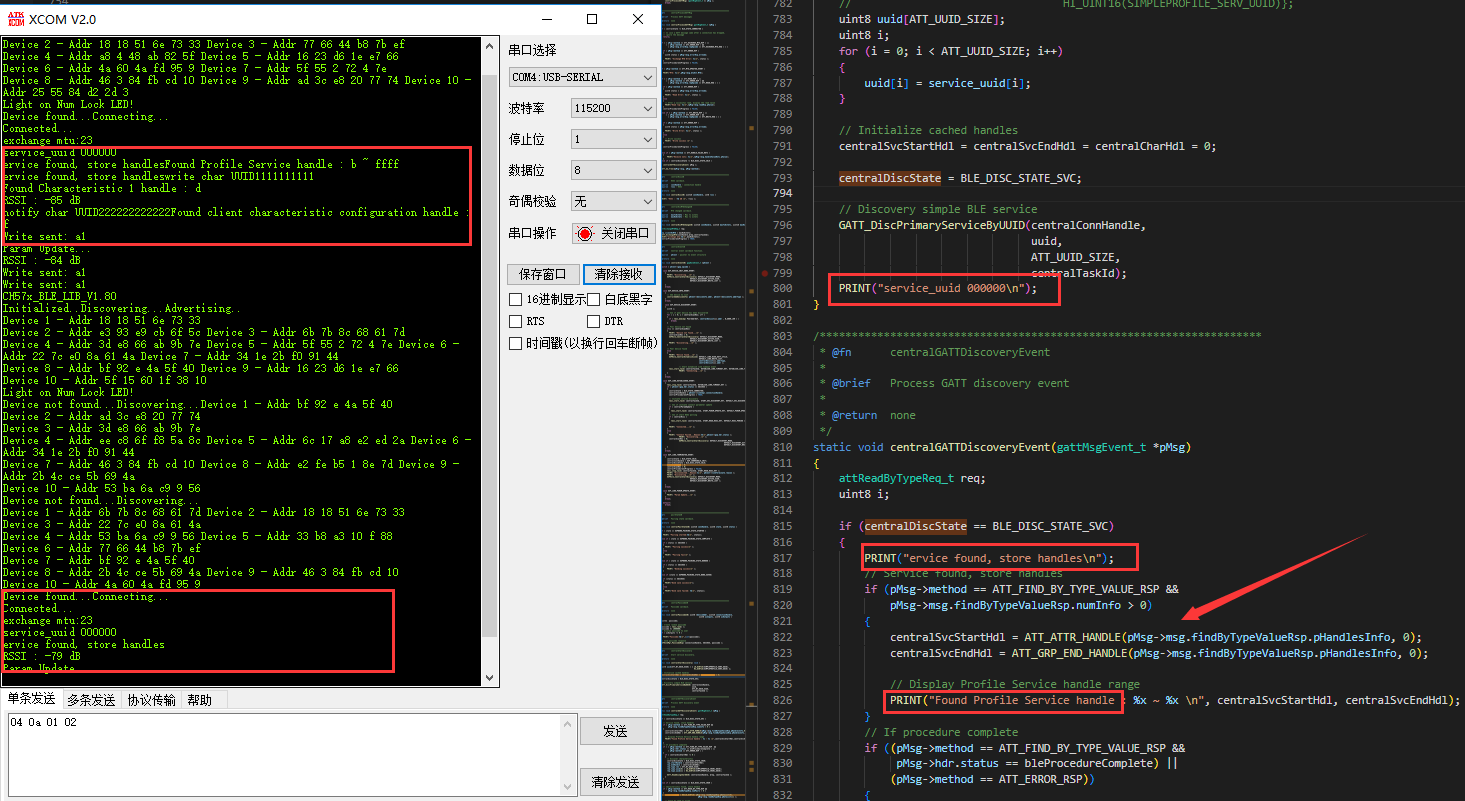Enable the 16进制显示 hex display checkbox
1465x801 pixels.
click(x=515, y=299)
